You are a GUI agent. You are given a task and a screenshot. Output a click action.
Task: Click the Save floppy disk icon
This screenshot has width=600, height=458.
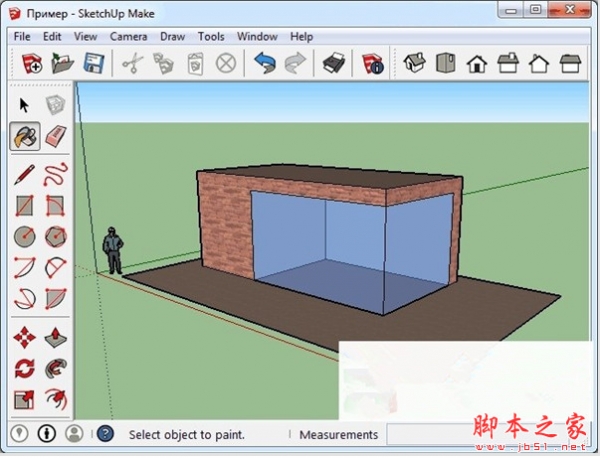(94, 63)
